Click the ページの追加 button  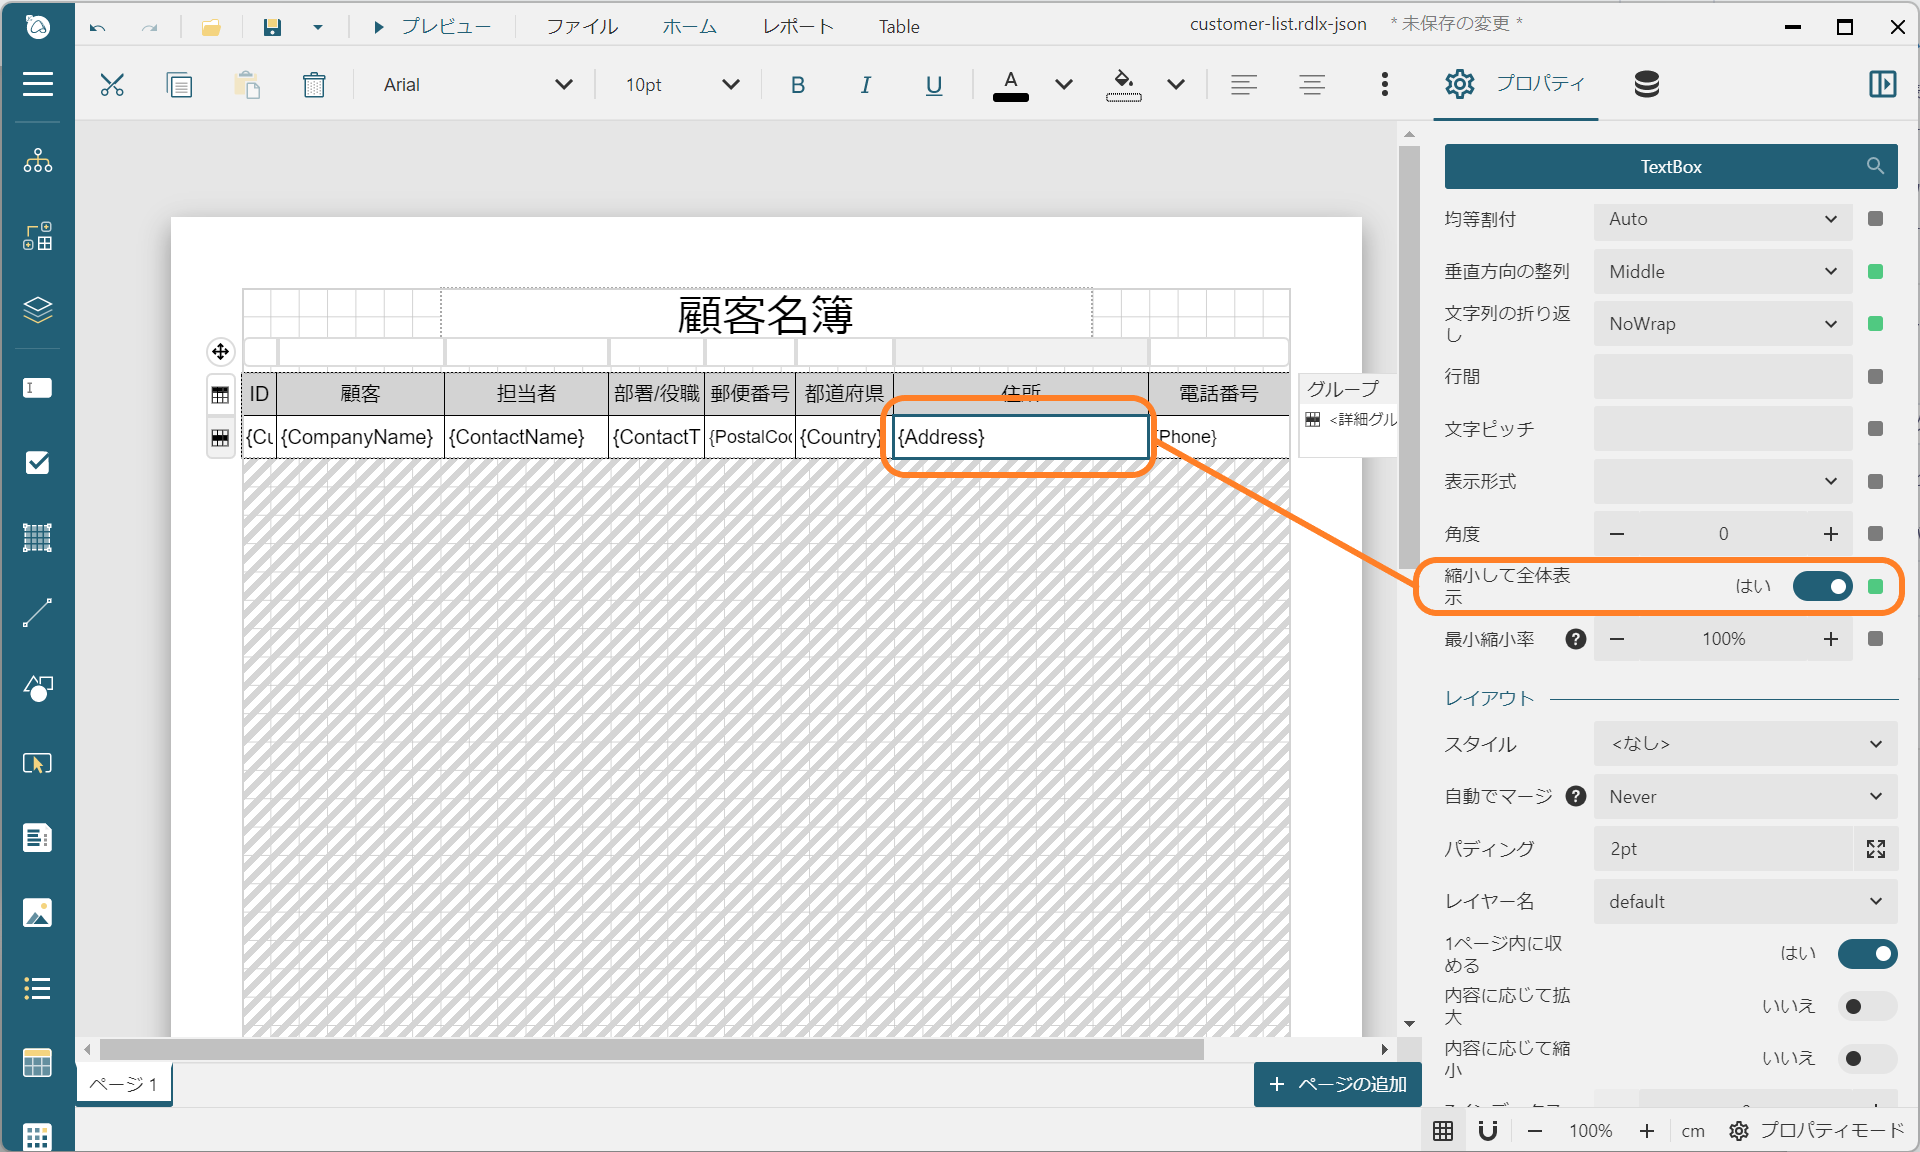pyautogui.click(x=1338, y=1084)
